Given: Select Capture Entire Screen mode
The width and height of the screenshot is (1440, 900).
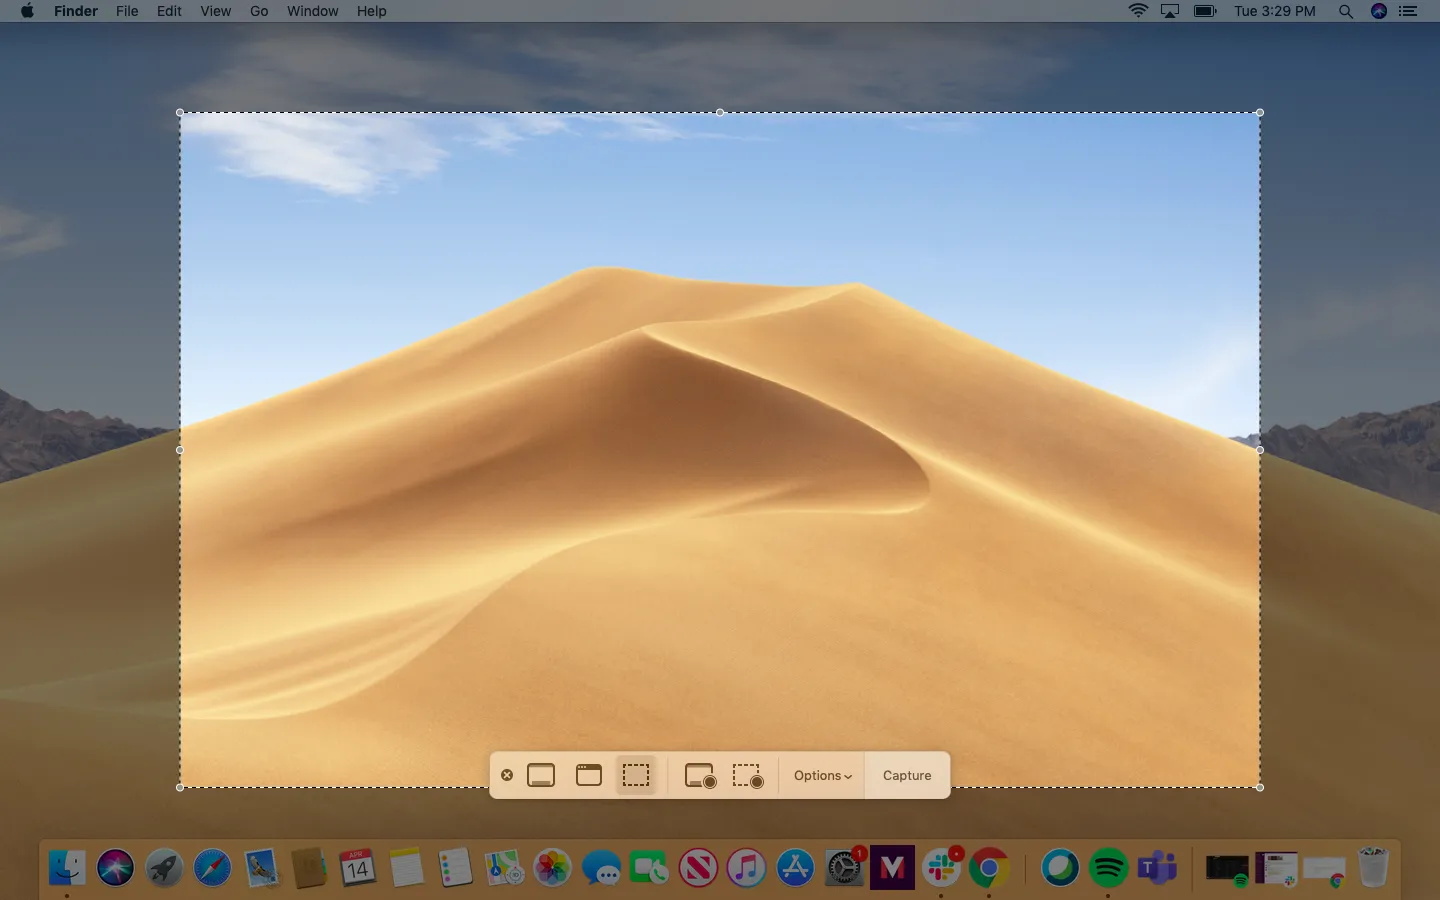Looking at the screenshot, I should [x=541, y=775].
